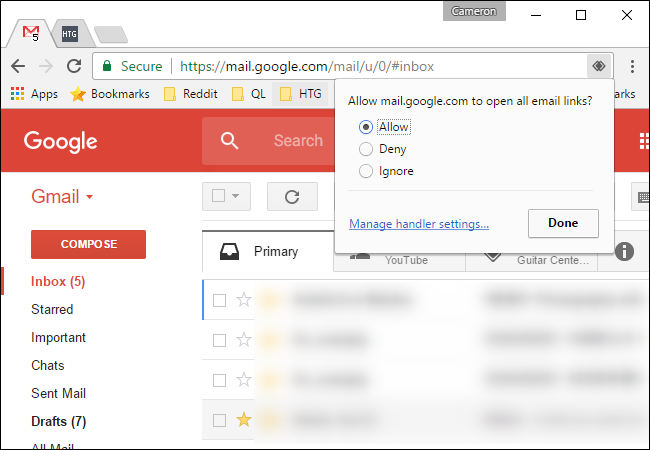The height and width of the screenshot is (450, 650).
Task: Reload the page with the refresh icon
Action: pos(74,66)
